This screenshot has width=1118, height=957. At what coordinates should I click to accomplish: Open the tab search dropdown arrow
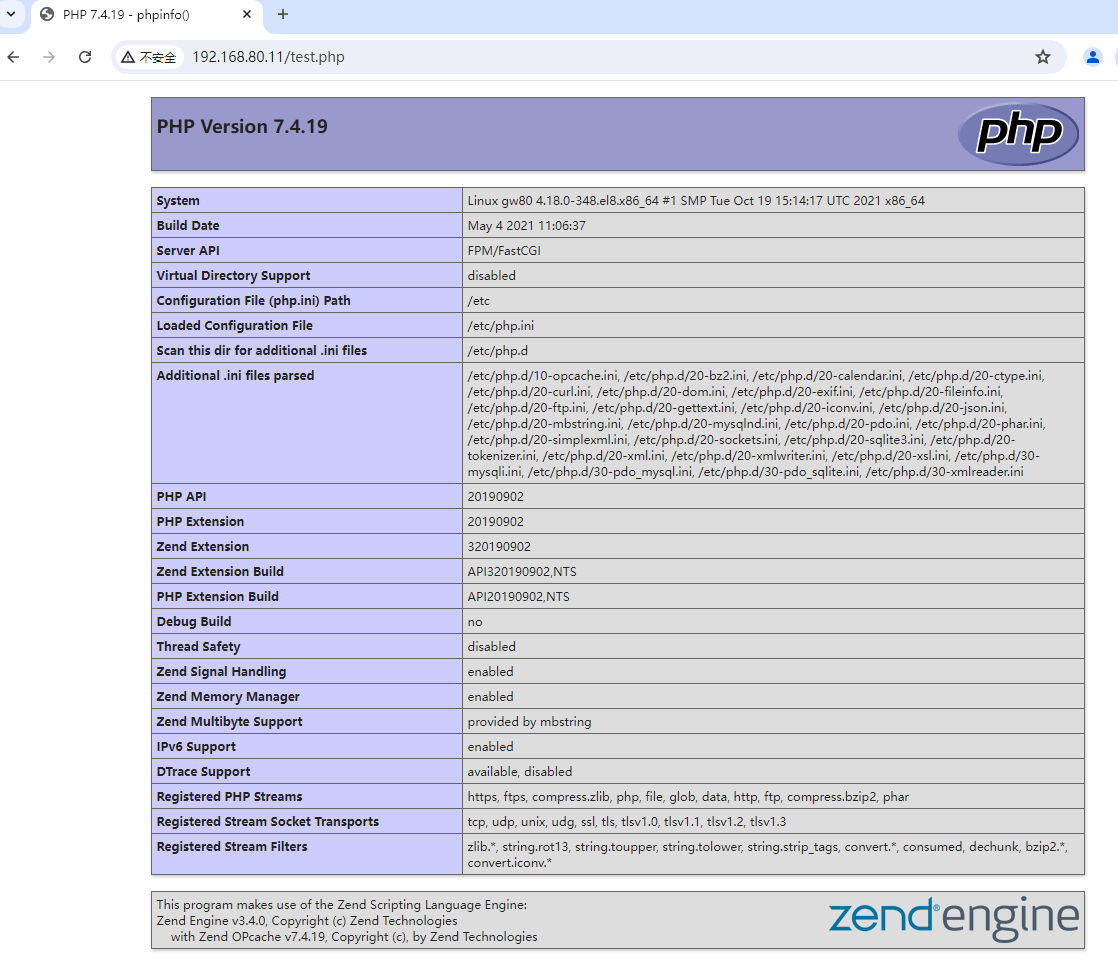[11, 14]
